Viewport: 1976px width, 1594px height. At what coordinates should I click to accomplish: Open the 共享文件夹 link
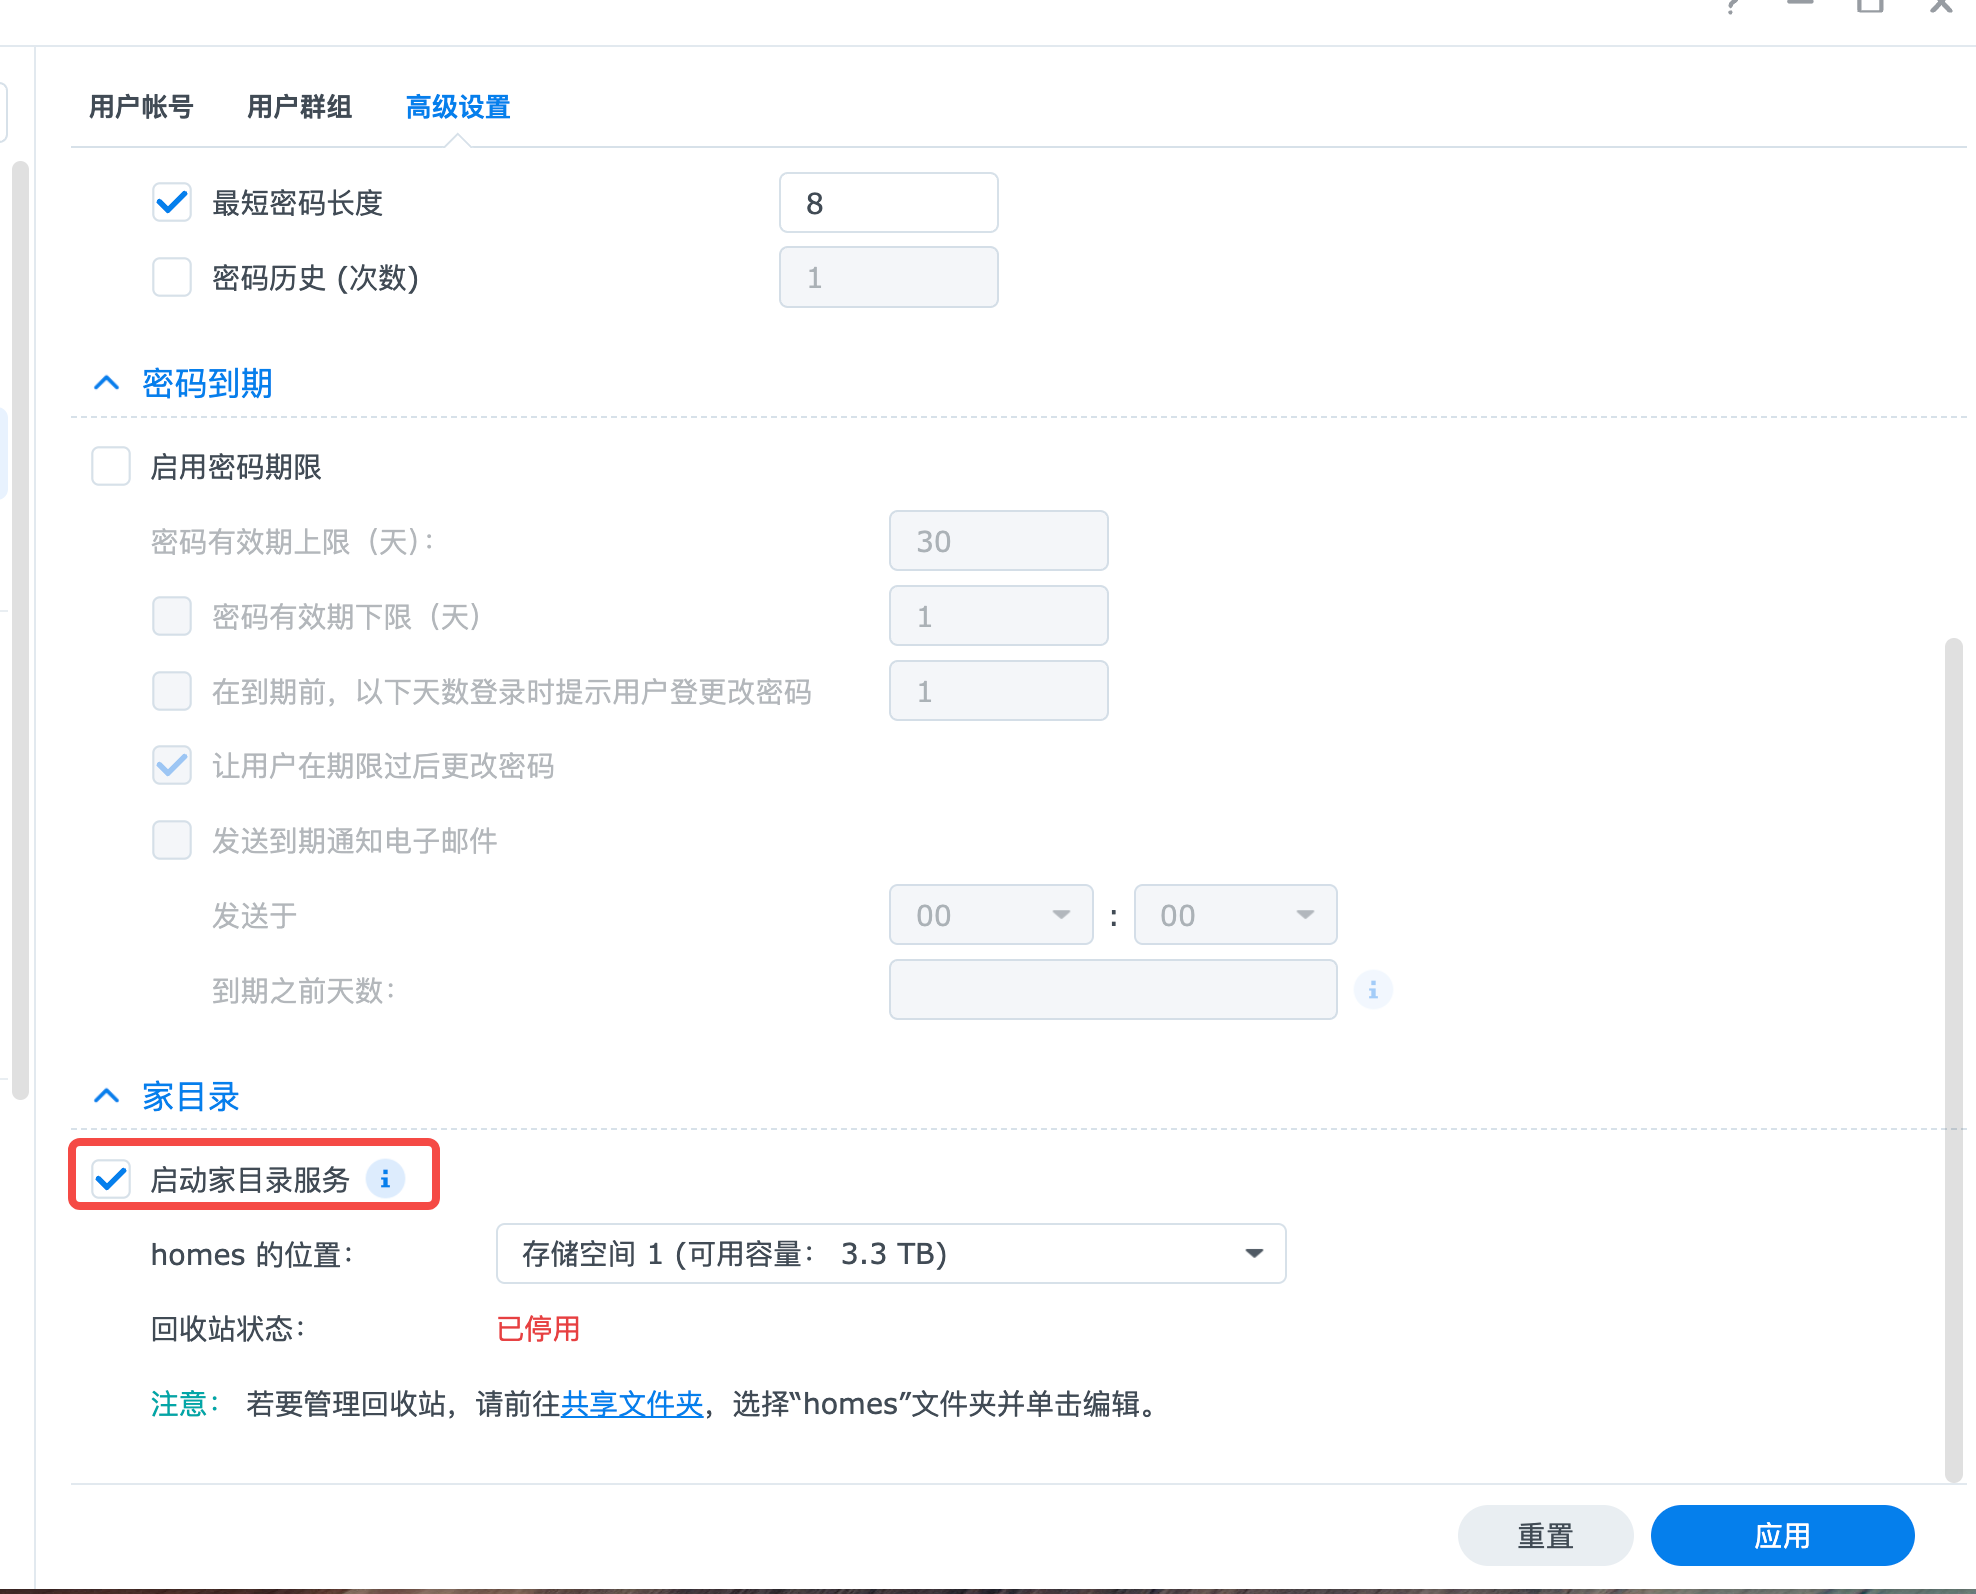click(x=632, y=1404)
